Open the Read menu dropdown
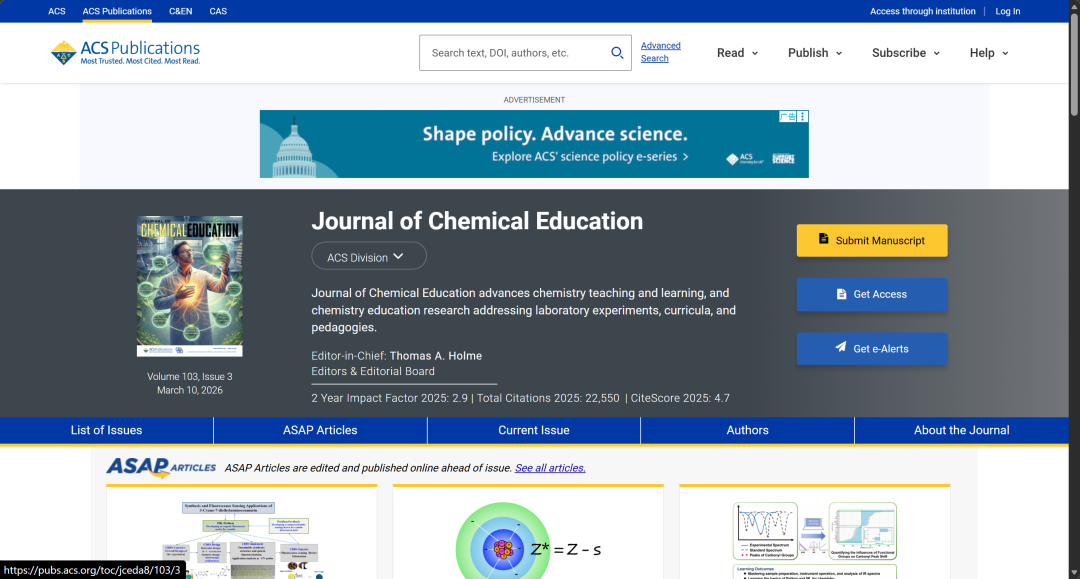1080x579 pixels. pos(737,53)
